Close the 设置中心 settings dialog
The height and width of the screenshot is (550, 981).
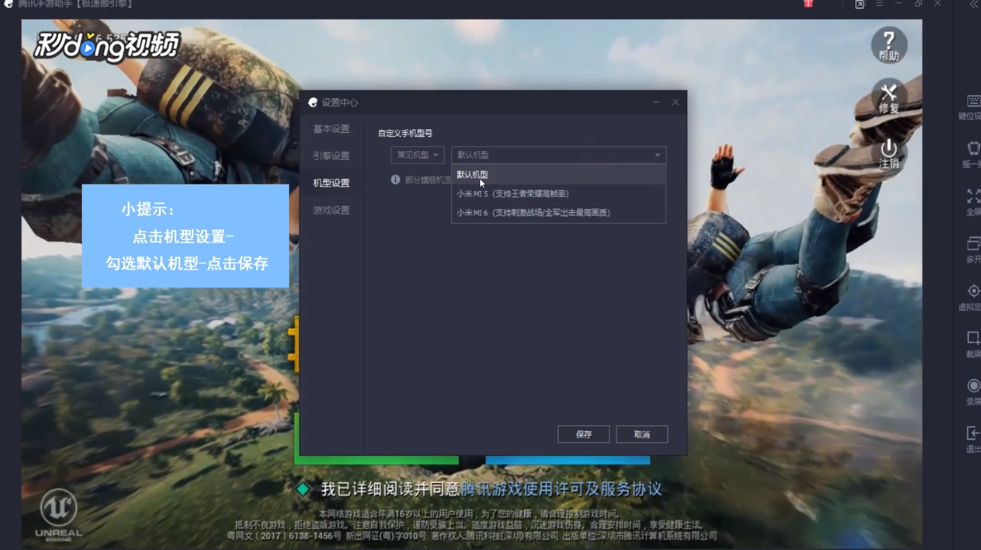[x=675, y=102]
